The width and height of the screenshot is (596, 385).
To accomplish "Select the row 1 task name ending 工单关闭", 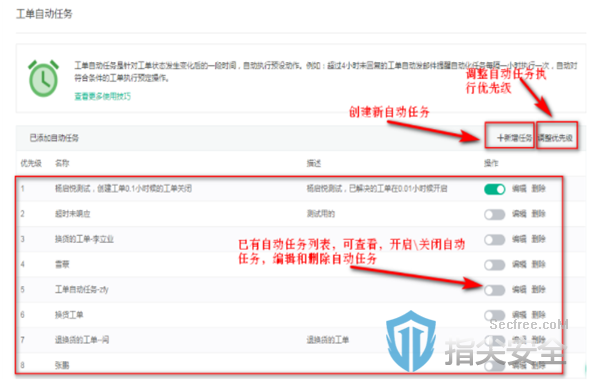I will [x=123, y=189].
